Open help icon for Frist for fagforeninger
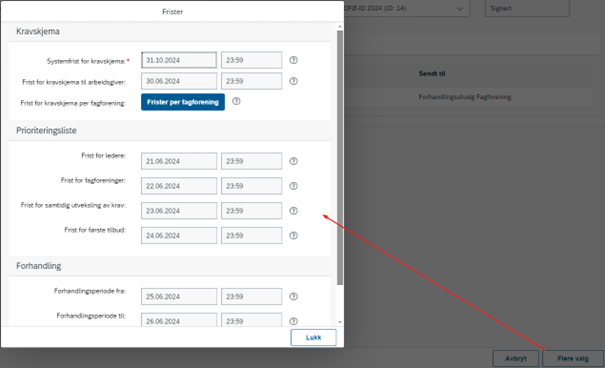Viewport: 605px width, 368px height. coord(294,186)
